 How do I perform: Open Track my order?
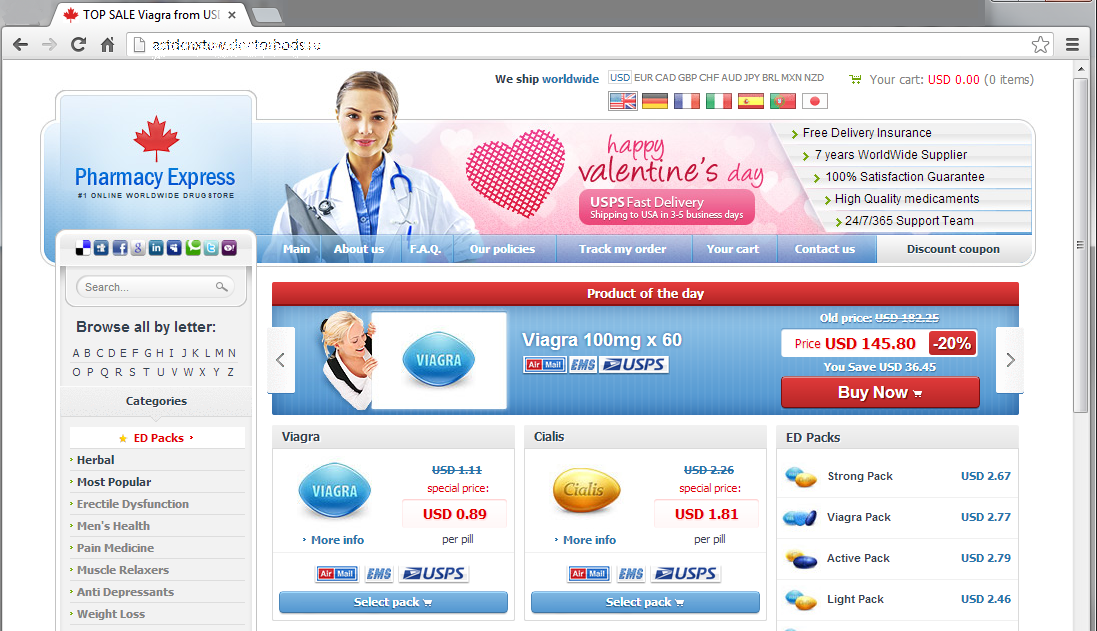tap(623, 249)
